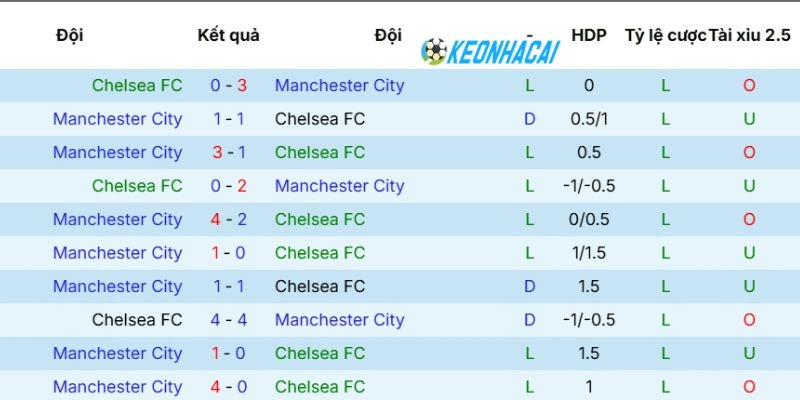Click the first Đội column header
The image size is (800, 400).
(70, 35)
